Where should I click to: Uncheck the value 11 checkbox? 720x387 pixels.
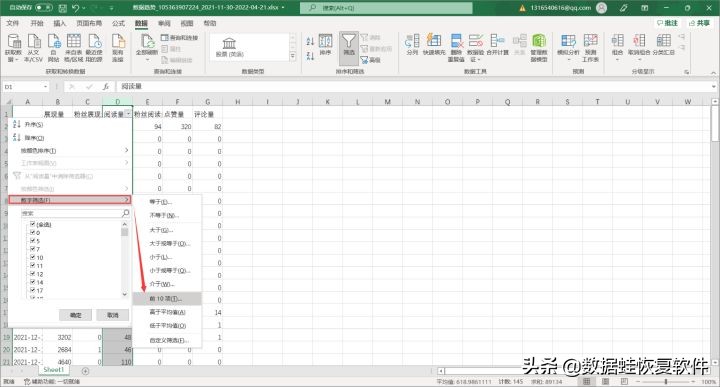click(33, 265)
